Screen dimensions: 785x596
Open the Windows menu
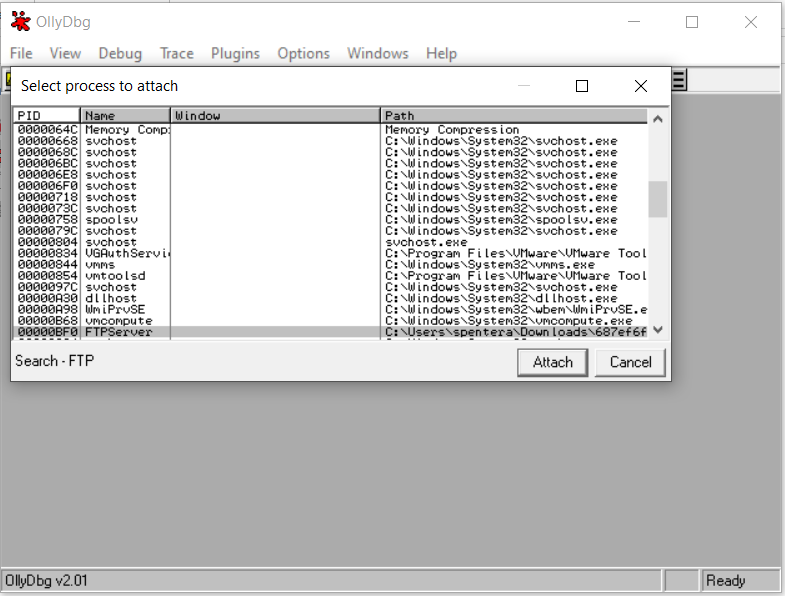click(x=378, y=53)
